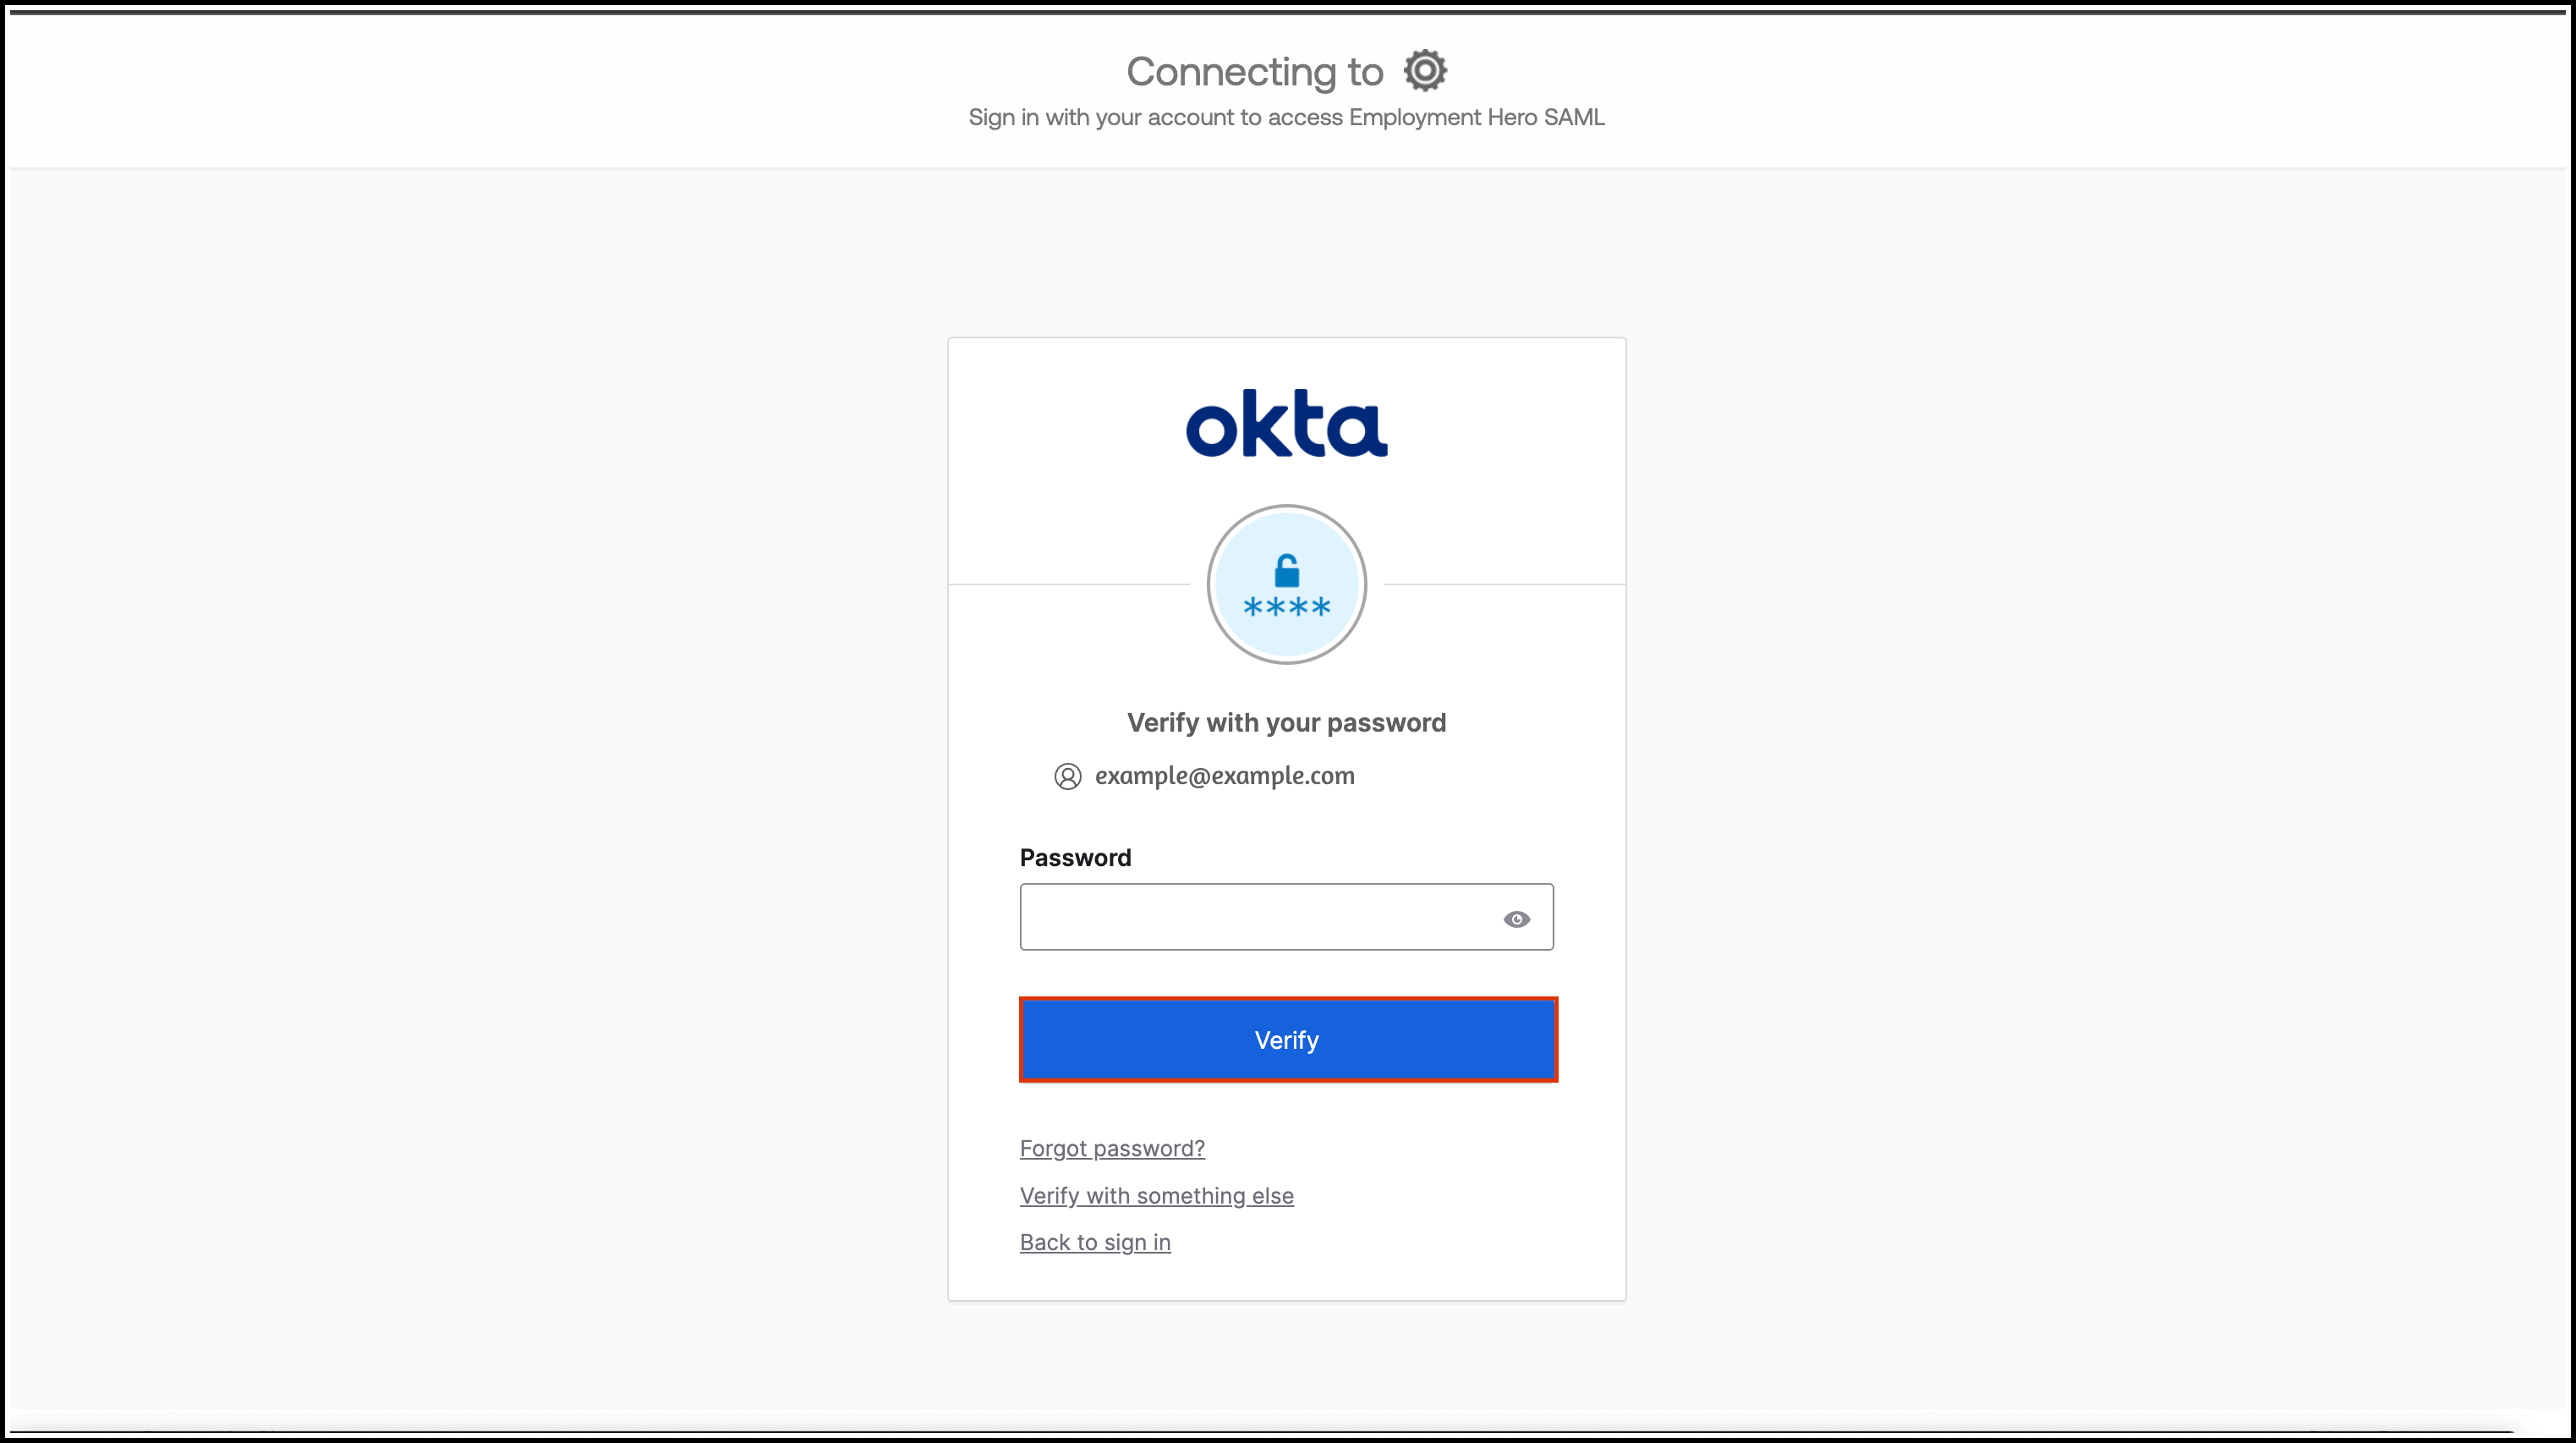Viewport: 2576px width, 1443px height.
Task: Click the gear icon beside 'Connecting to'
Action: (x=1425, y=71)
